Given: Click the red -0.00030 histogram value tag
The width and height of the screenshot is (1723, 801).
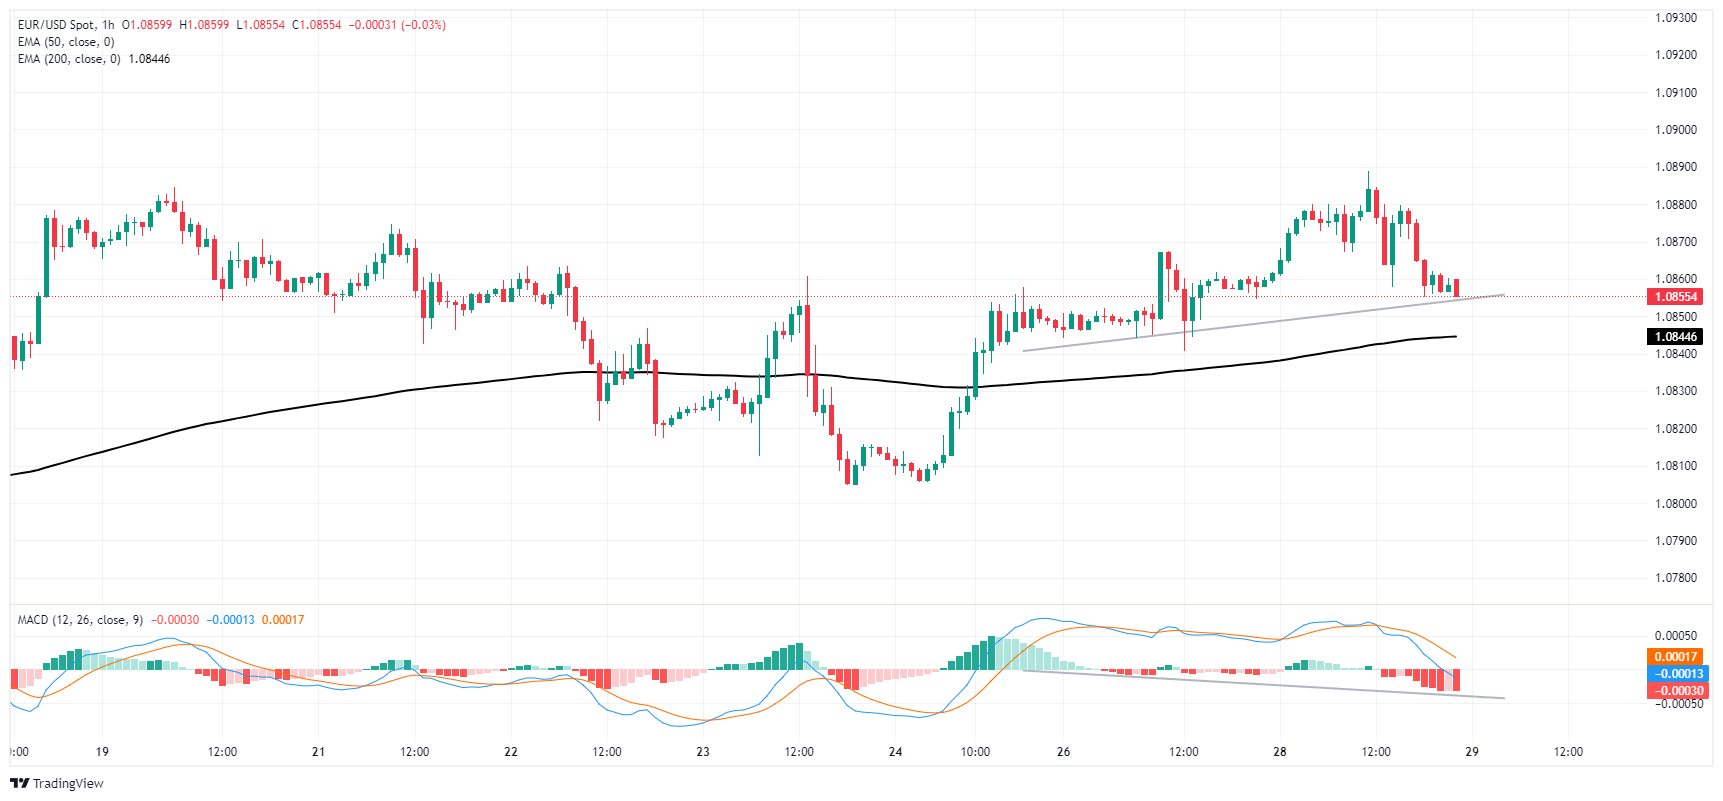Looking at the screenshot, I should tap(1675, 691).
